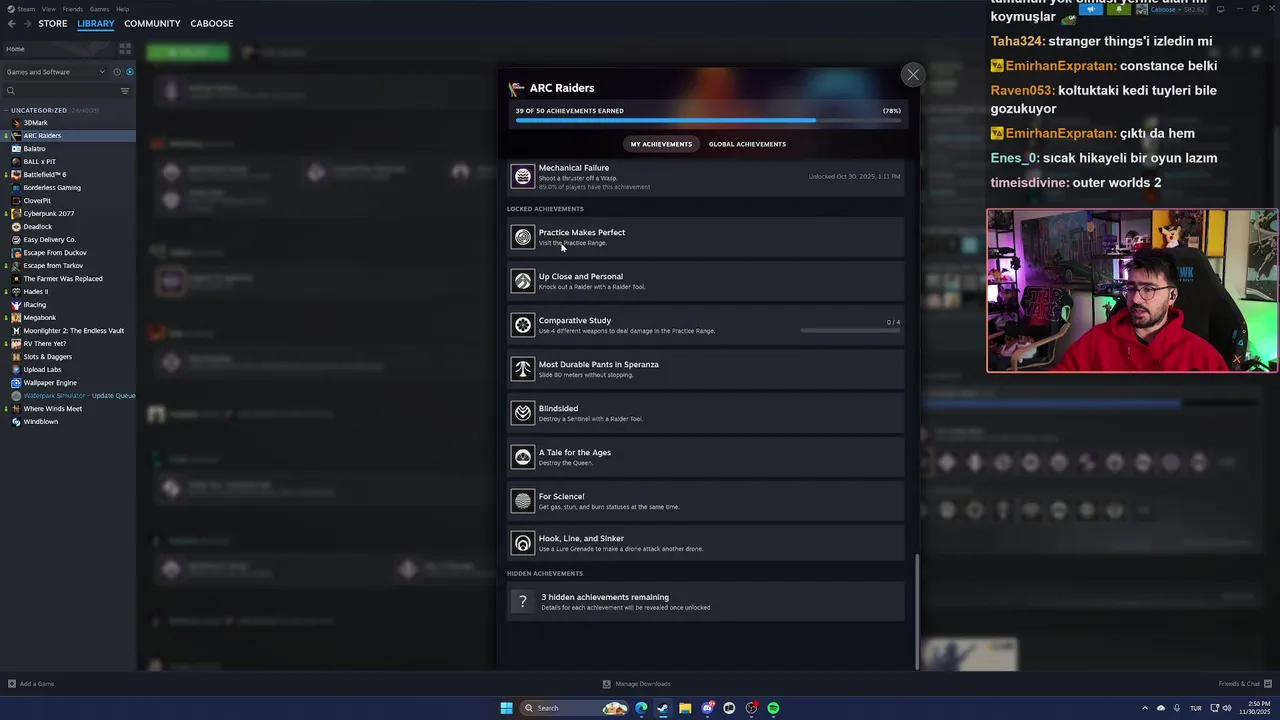This screenshot has height=720, width=1280.
Task: Toggle the recent activity clock filter
Action: [x=116, y=72]
